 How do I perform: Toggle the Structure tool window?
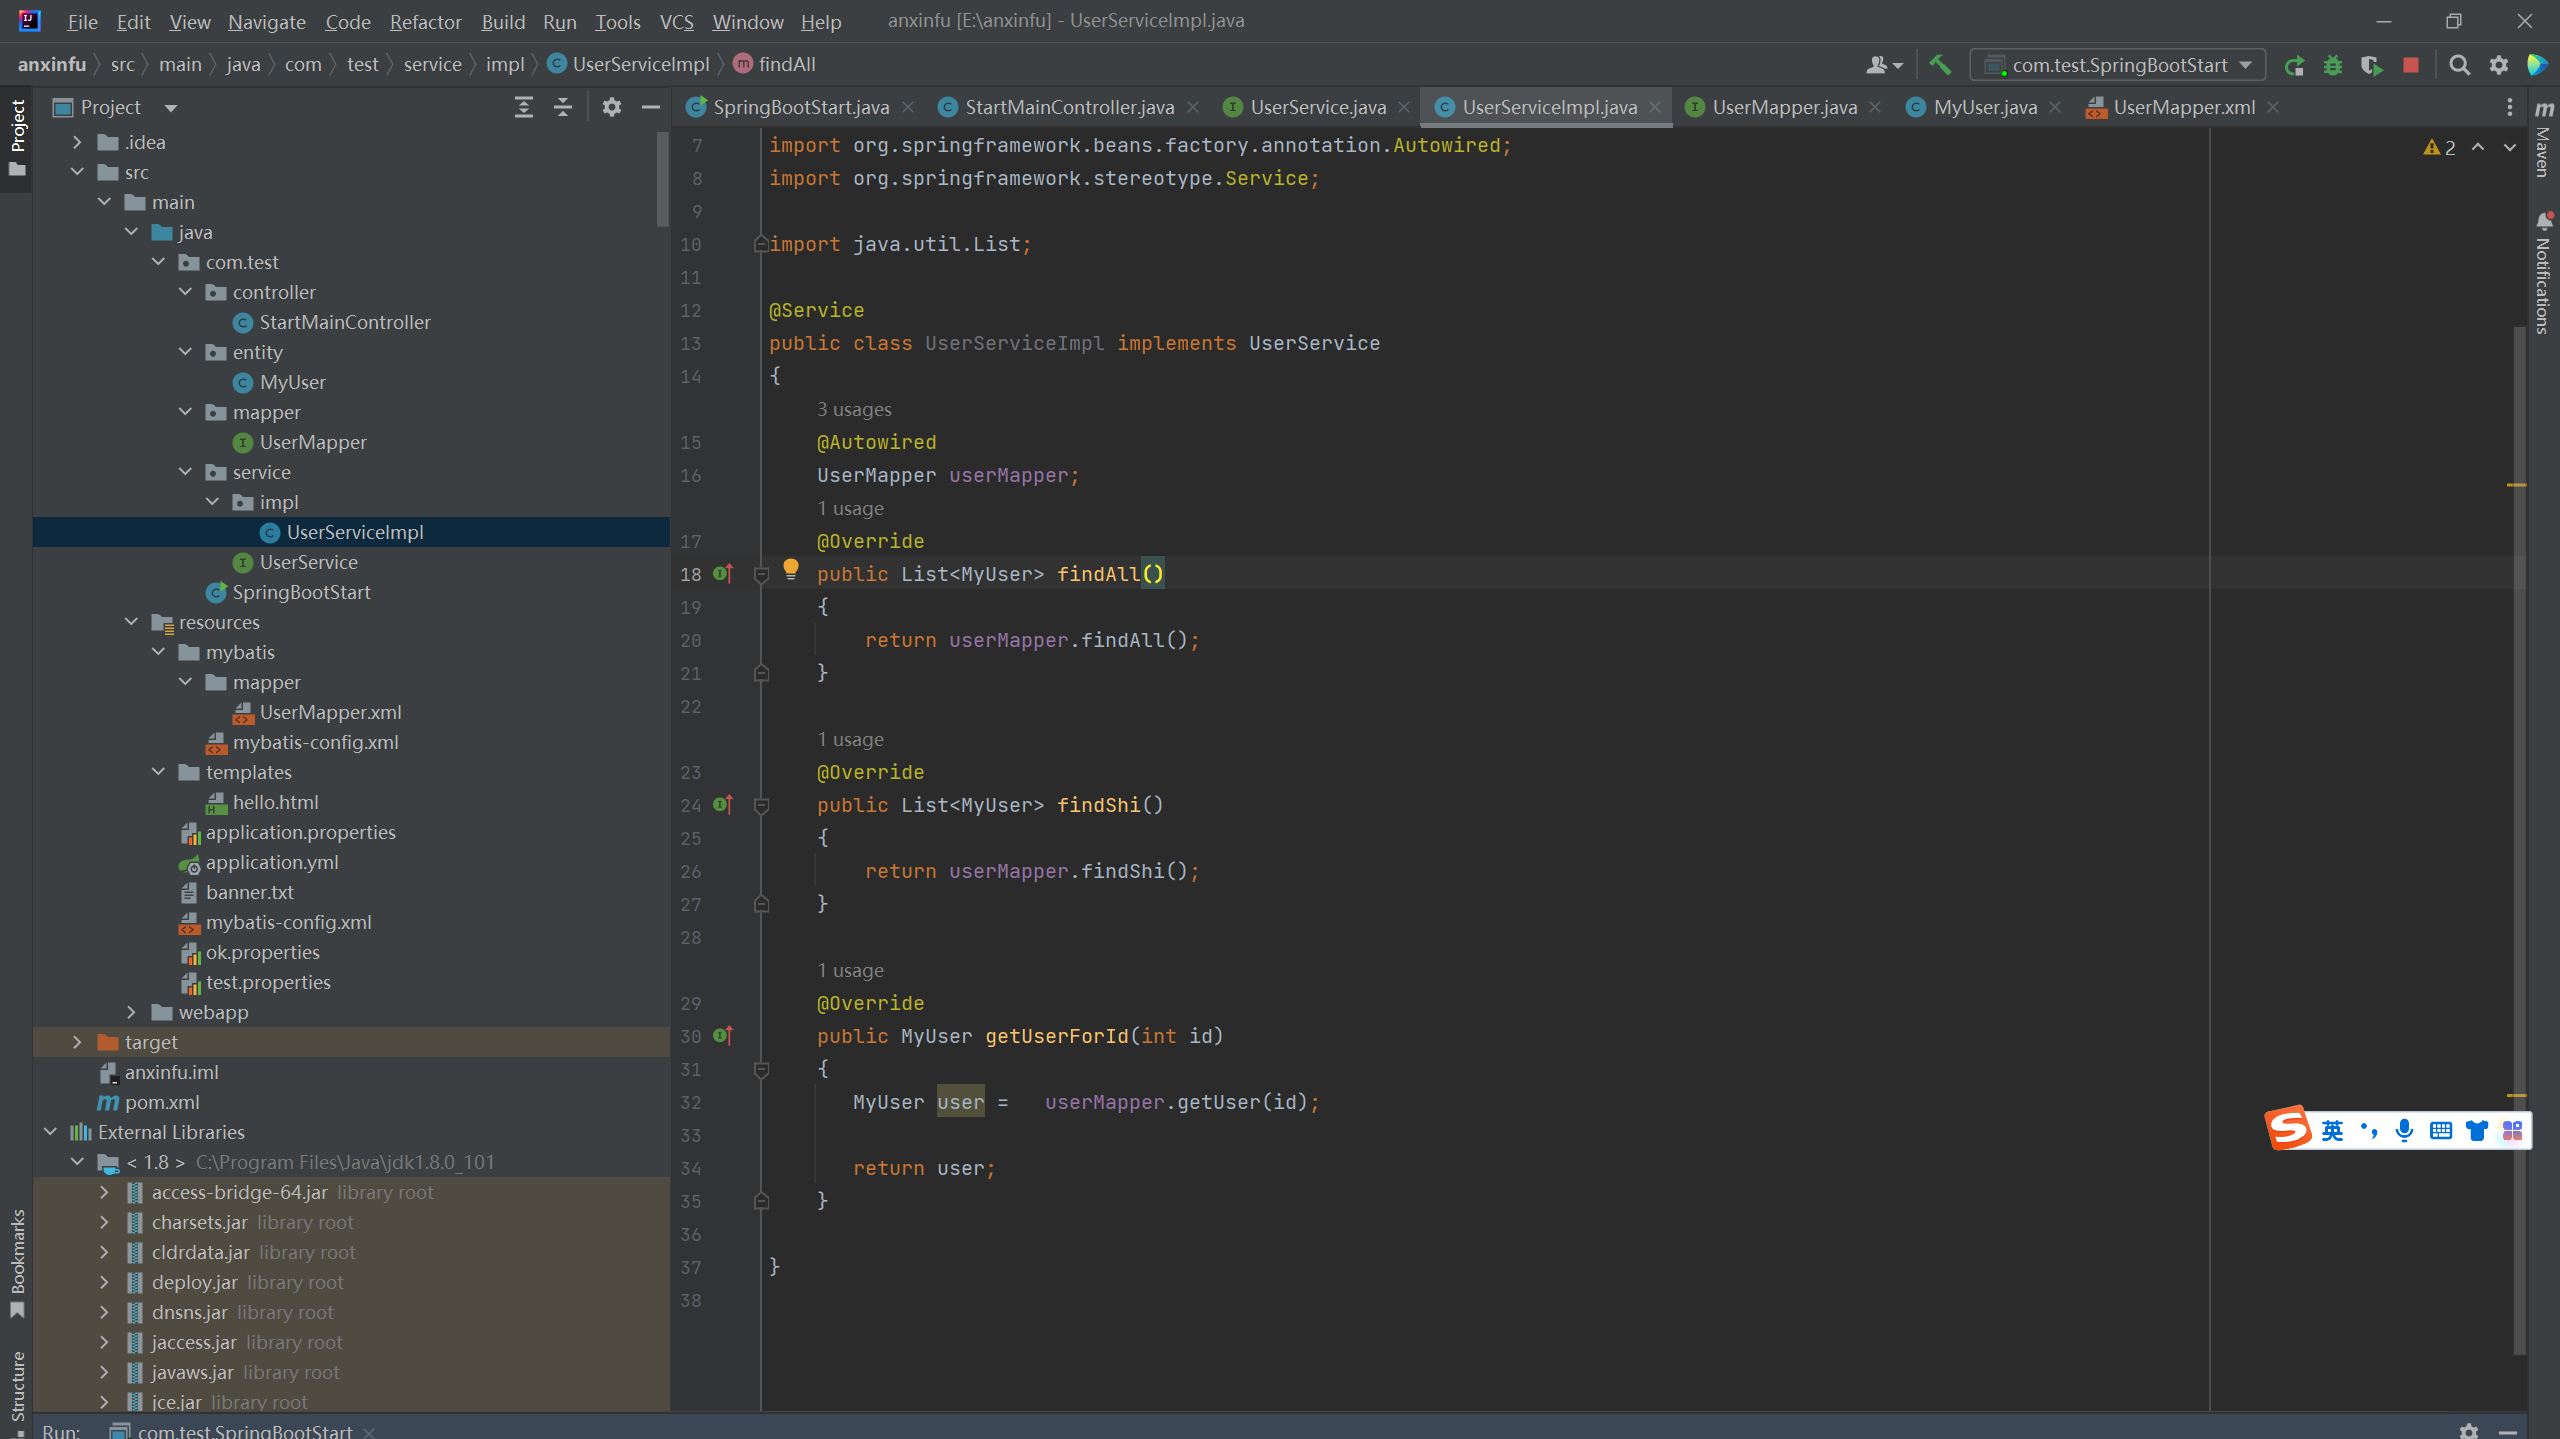17,1385
